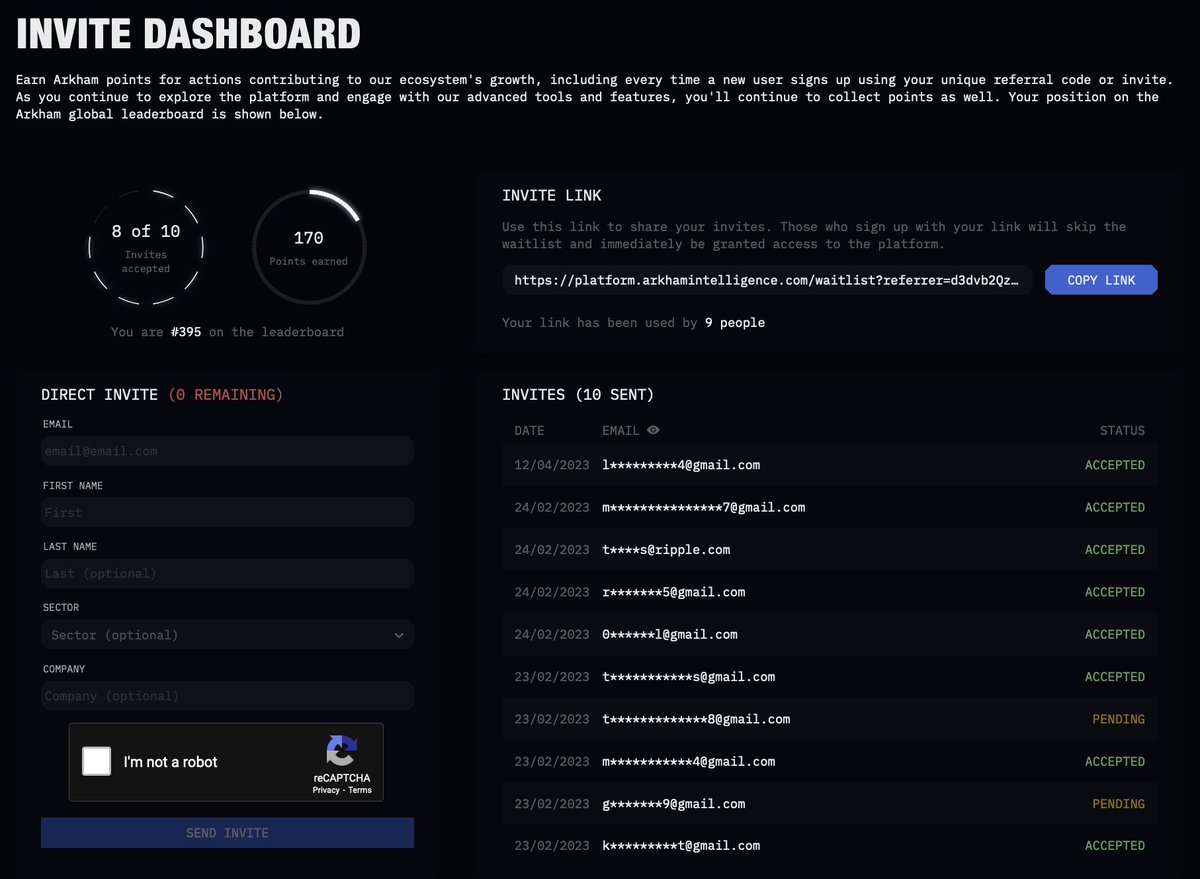Click the COPY LINK button
Image resolution: width=1200 pixels, height=879 pixels.
[x=1101, y=279]
